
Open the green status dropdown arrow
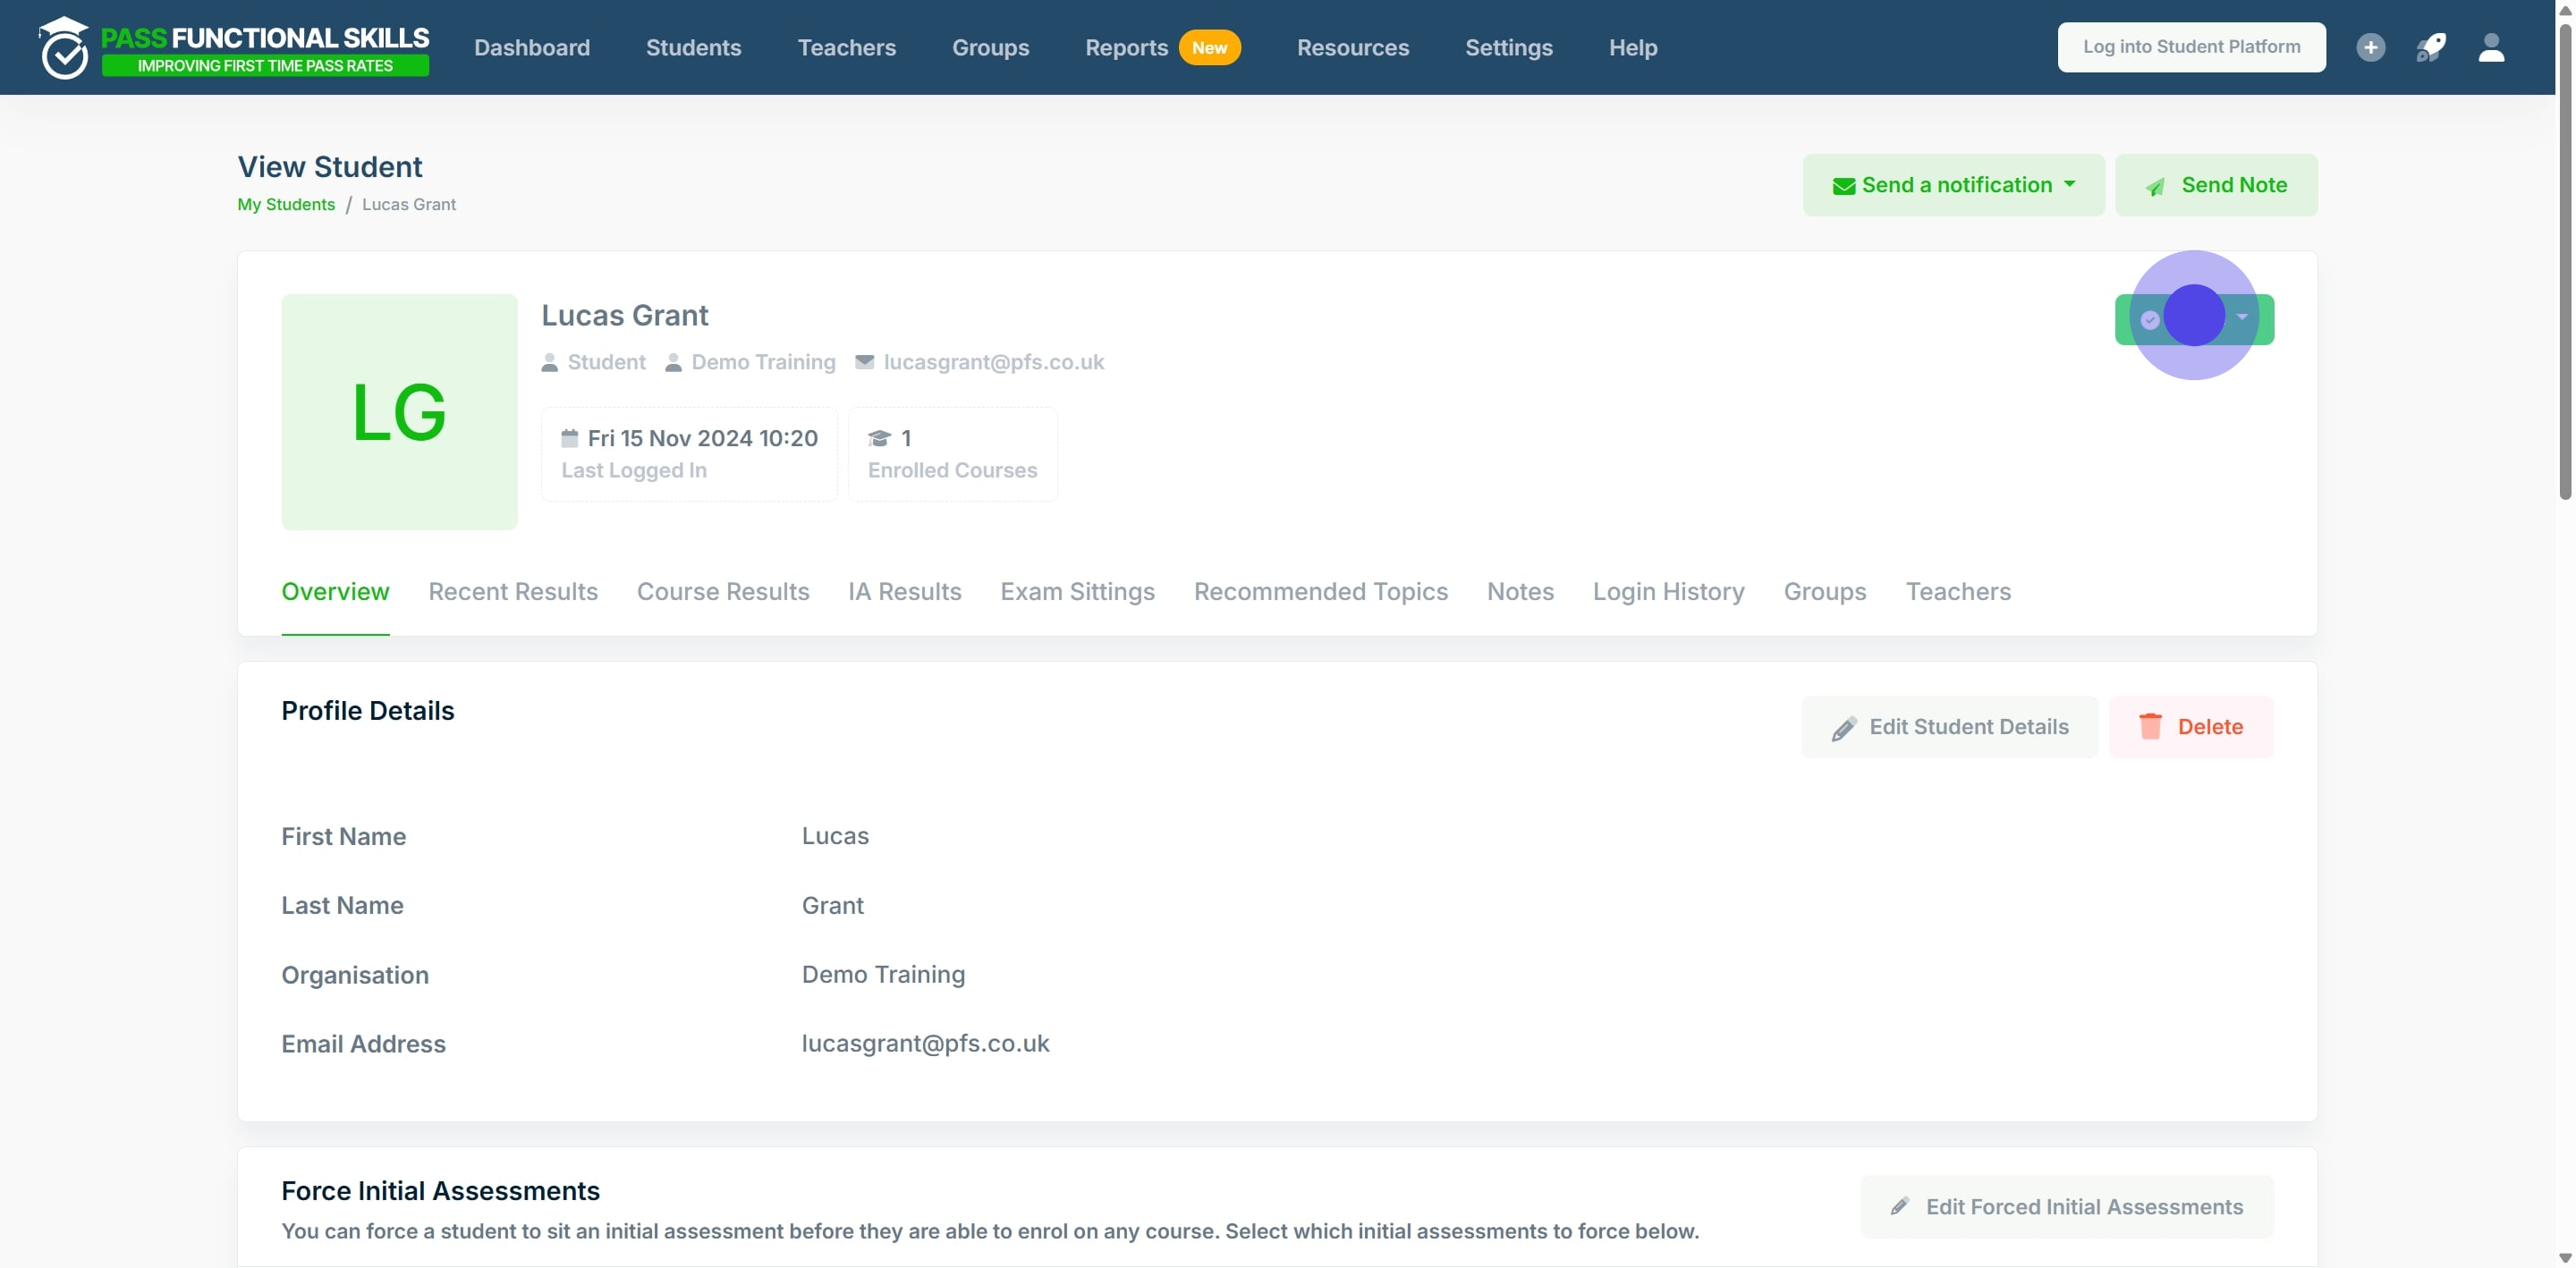click(x=2242, y=317)
